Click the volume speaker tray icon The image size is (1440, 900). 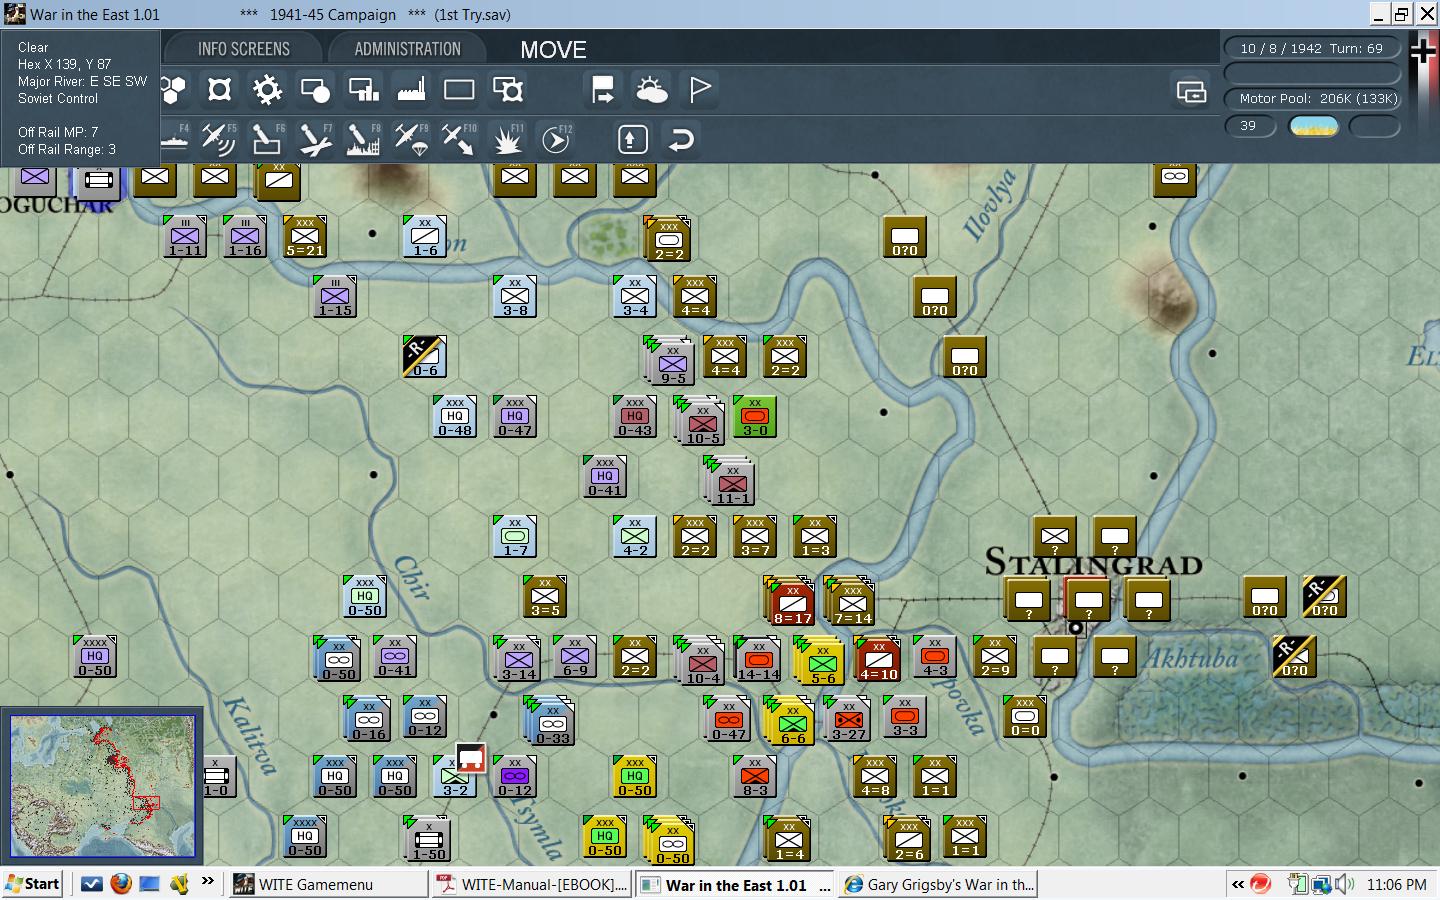click(x=1345, y=884)
